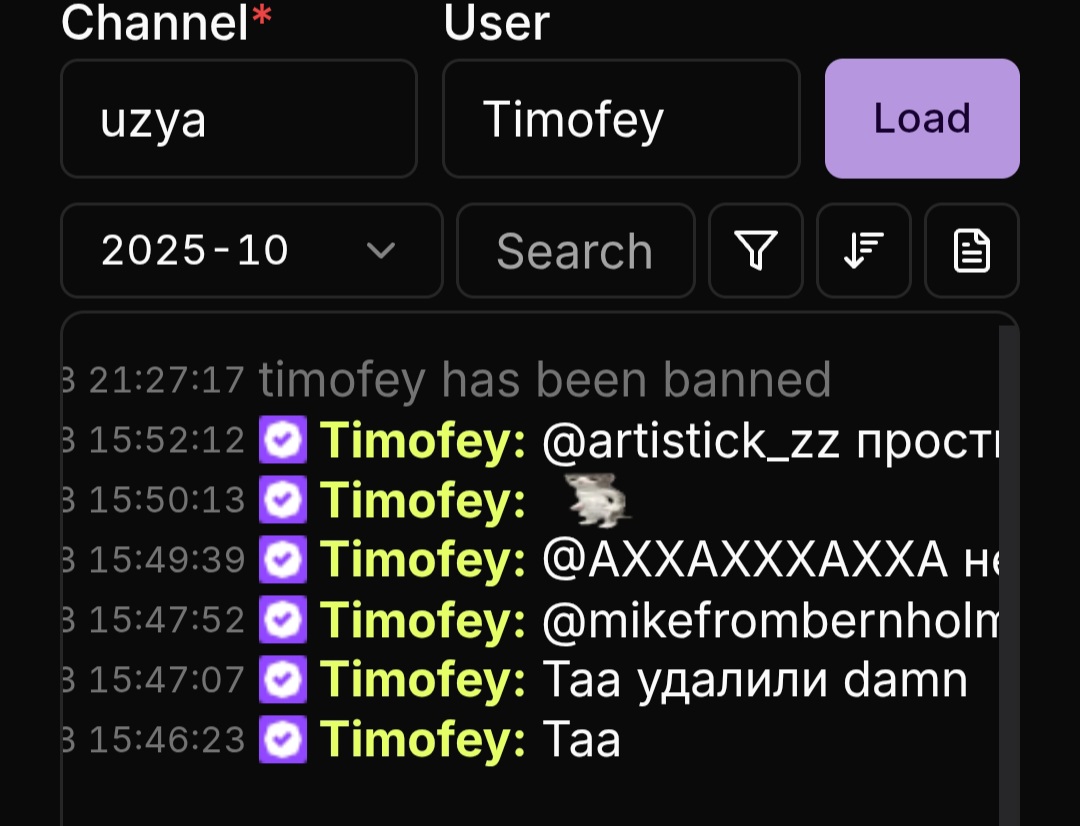Click verified badge on the 15:52:12 message
Viewport: 1080px width, 826px height.
coord(283,441)
